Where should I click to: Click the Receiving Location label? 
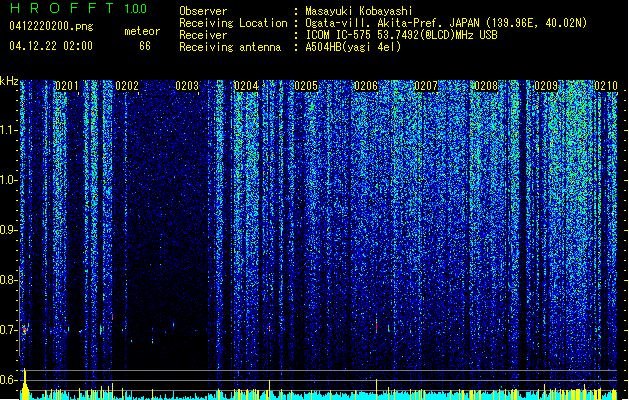click(233, 23)
